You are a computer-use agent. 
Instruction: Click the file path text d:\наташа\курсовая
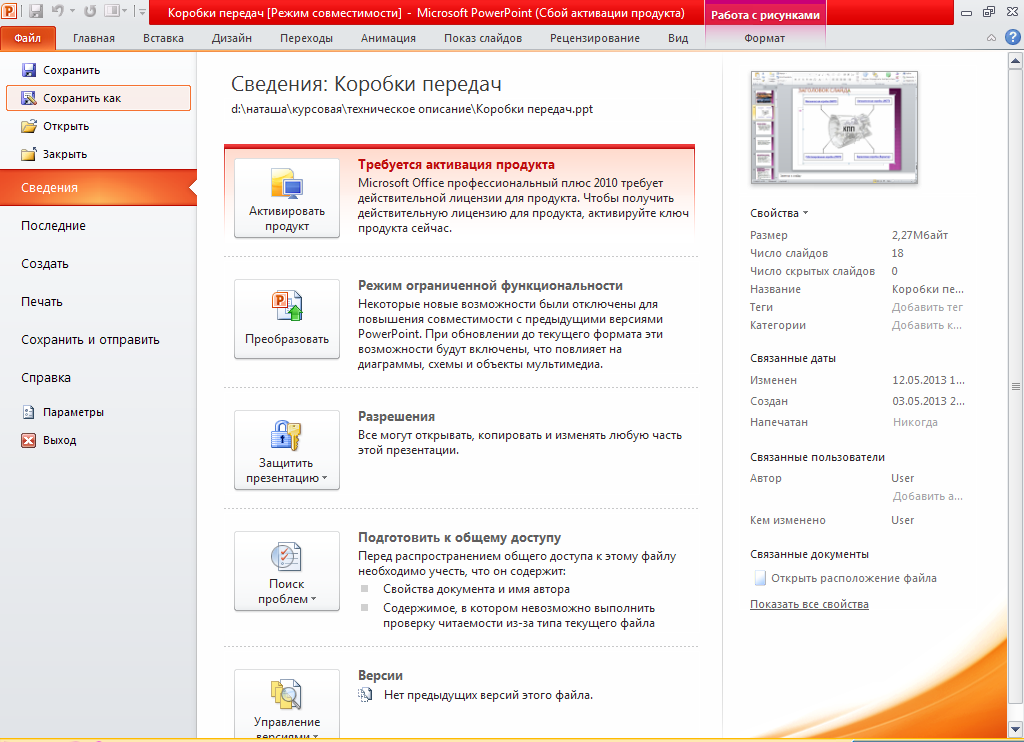click(x=412, y=109)
